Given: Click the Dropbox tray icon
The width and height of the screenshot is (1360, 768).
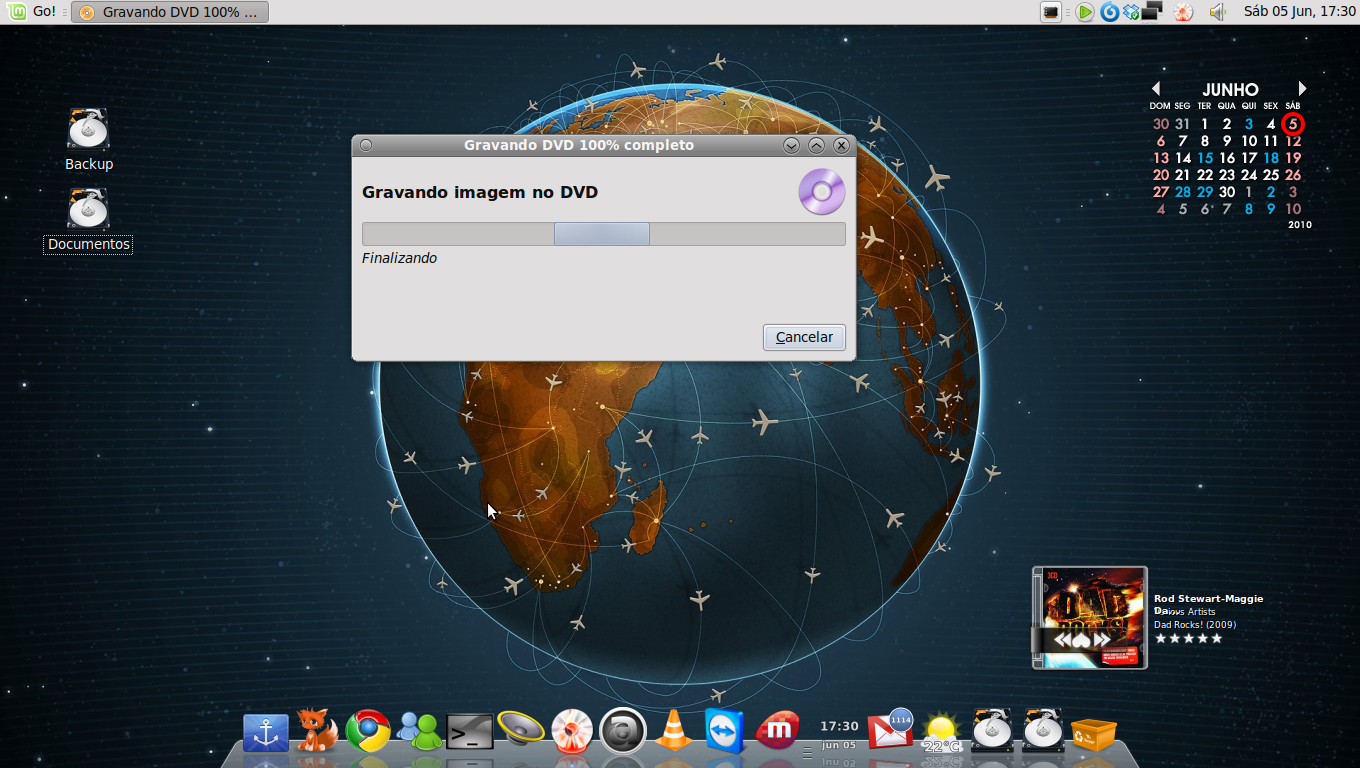Looking at the screenshot, I should point(1132,12).
